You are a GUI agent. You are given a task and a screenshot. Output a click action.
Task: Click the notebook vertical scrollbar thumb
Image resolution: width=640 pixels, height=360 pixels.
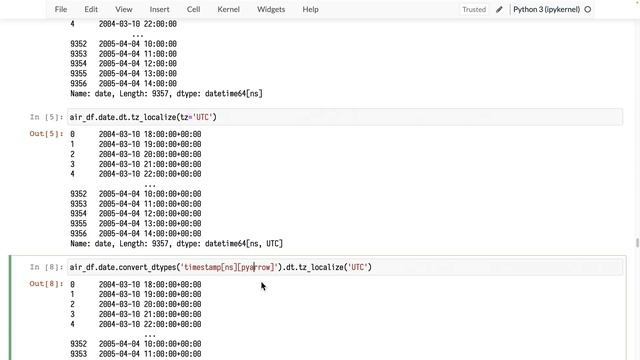point(637,243)
